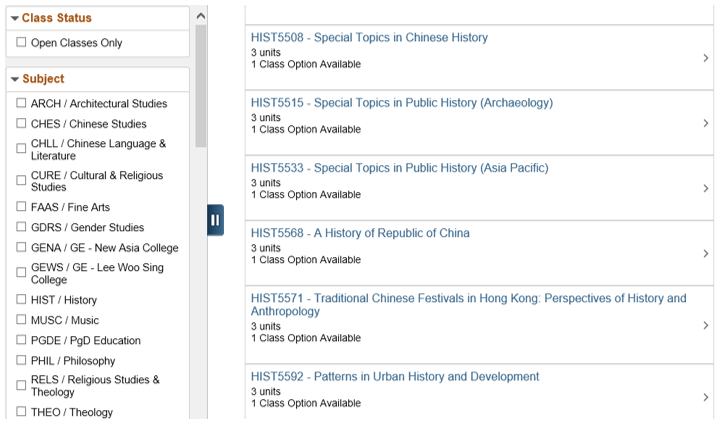Viewport: 719px width, 436px height.
Task: Click the sidebar collapse pause-bars icon
Action: [215, 220]
